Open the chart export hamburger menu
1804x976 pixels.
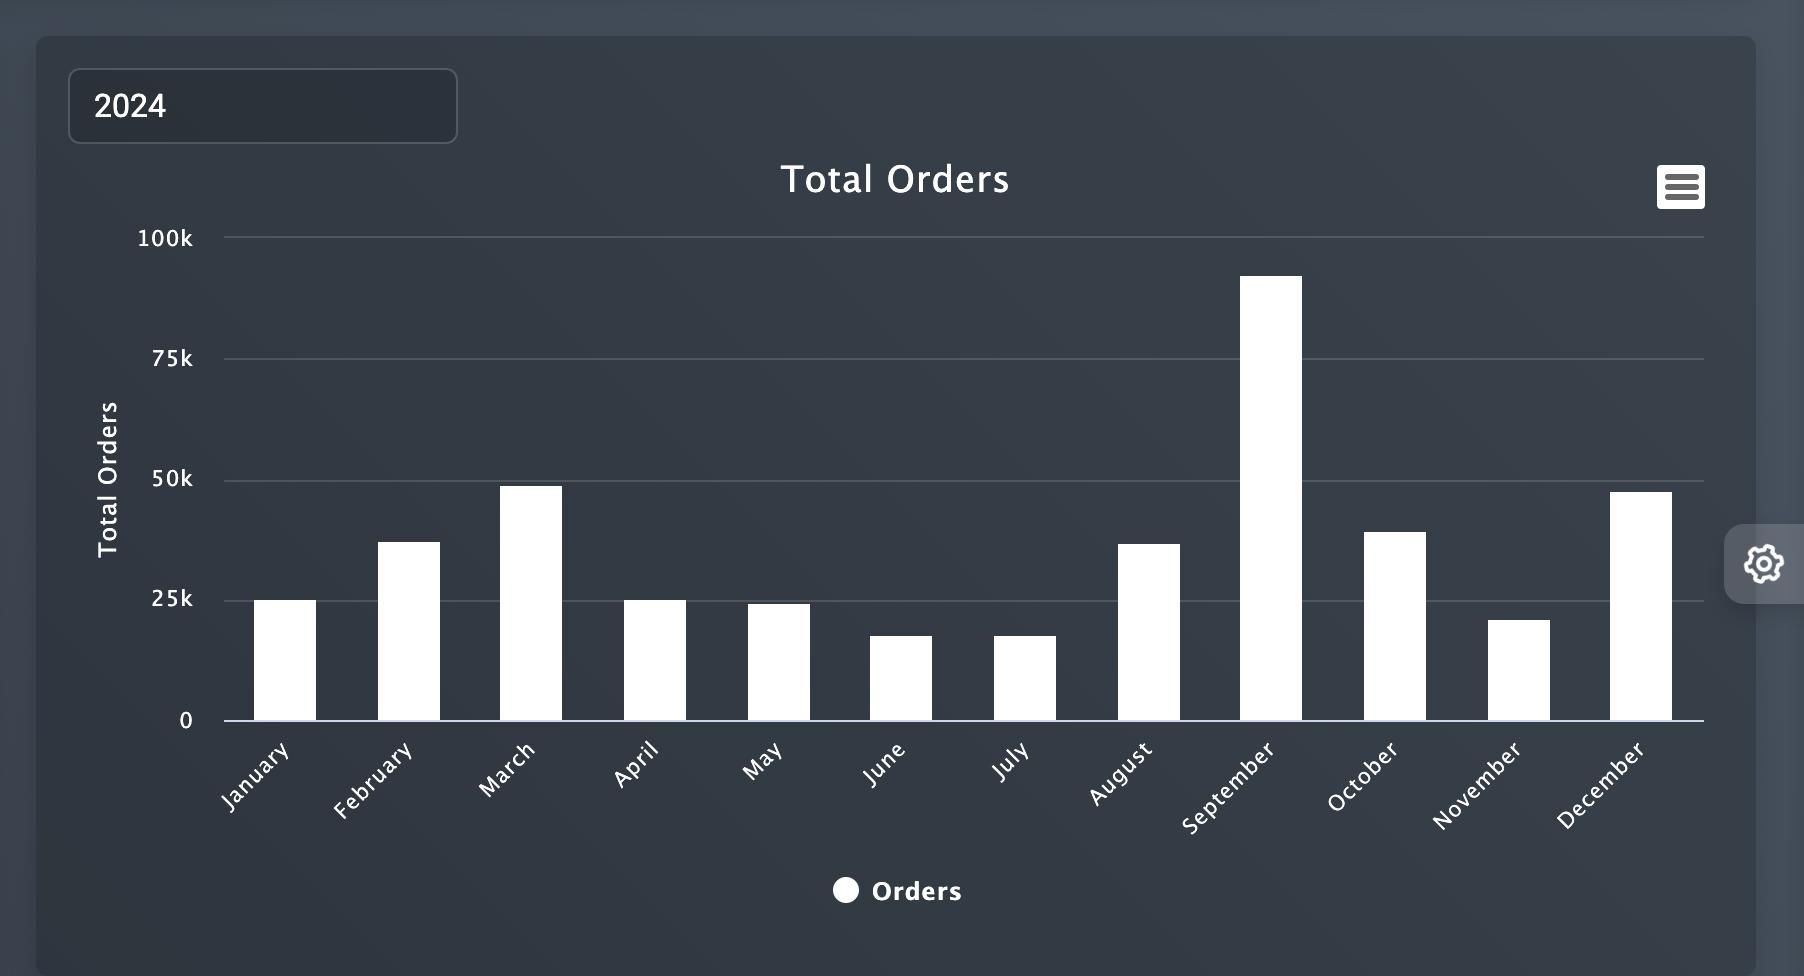point(1681,186)
